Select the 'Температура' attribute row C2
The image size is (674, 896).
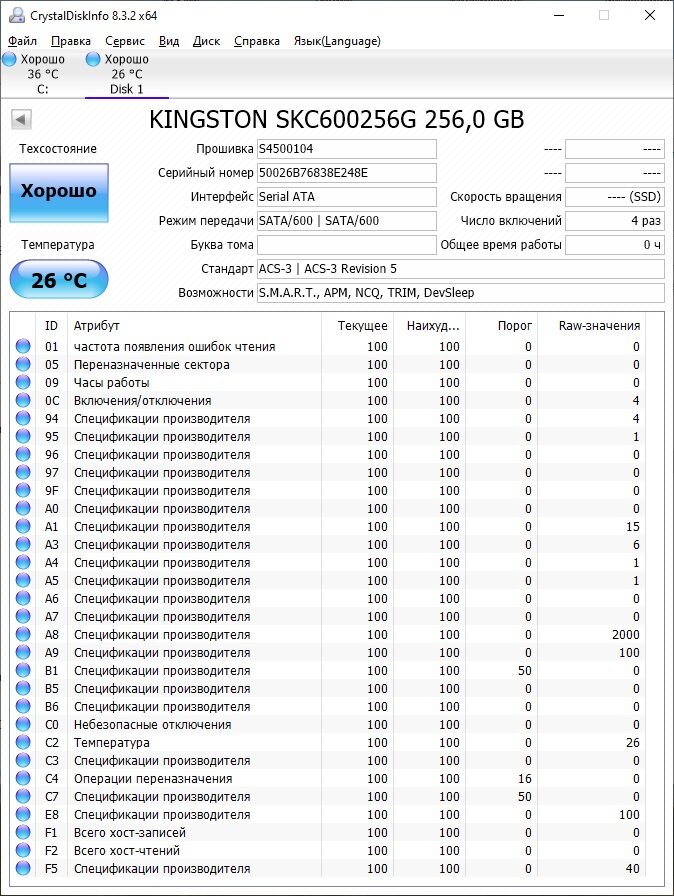coord(329,742)
